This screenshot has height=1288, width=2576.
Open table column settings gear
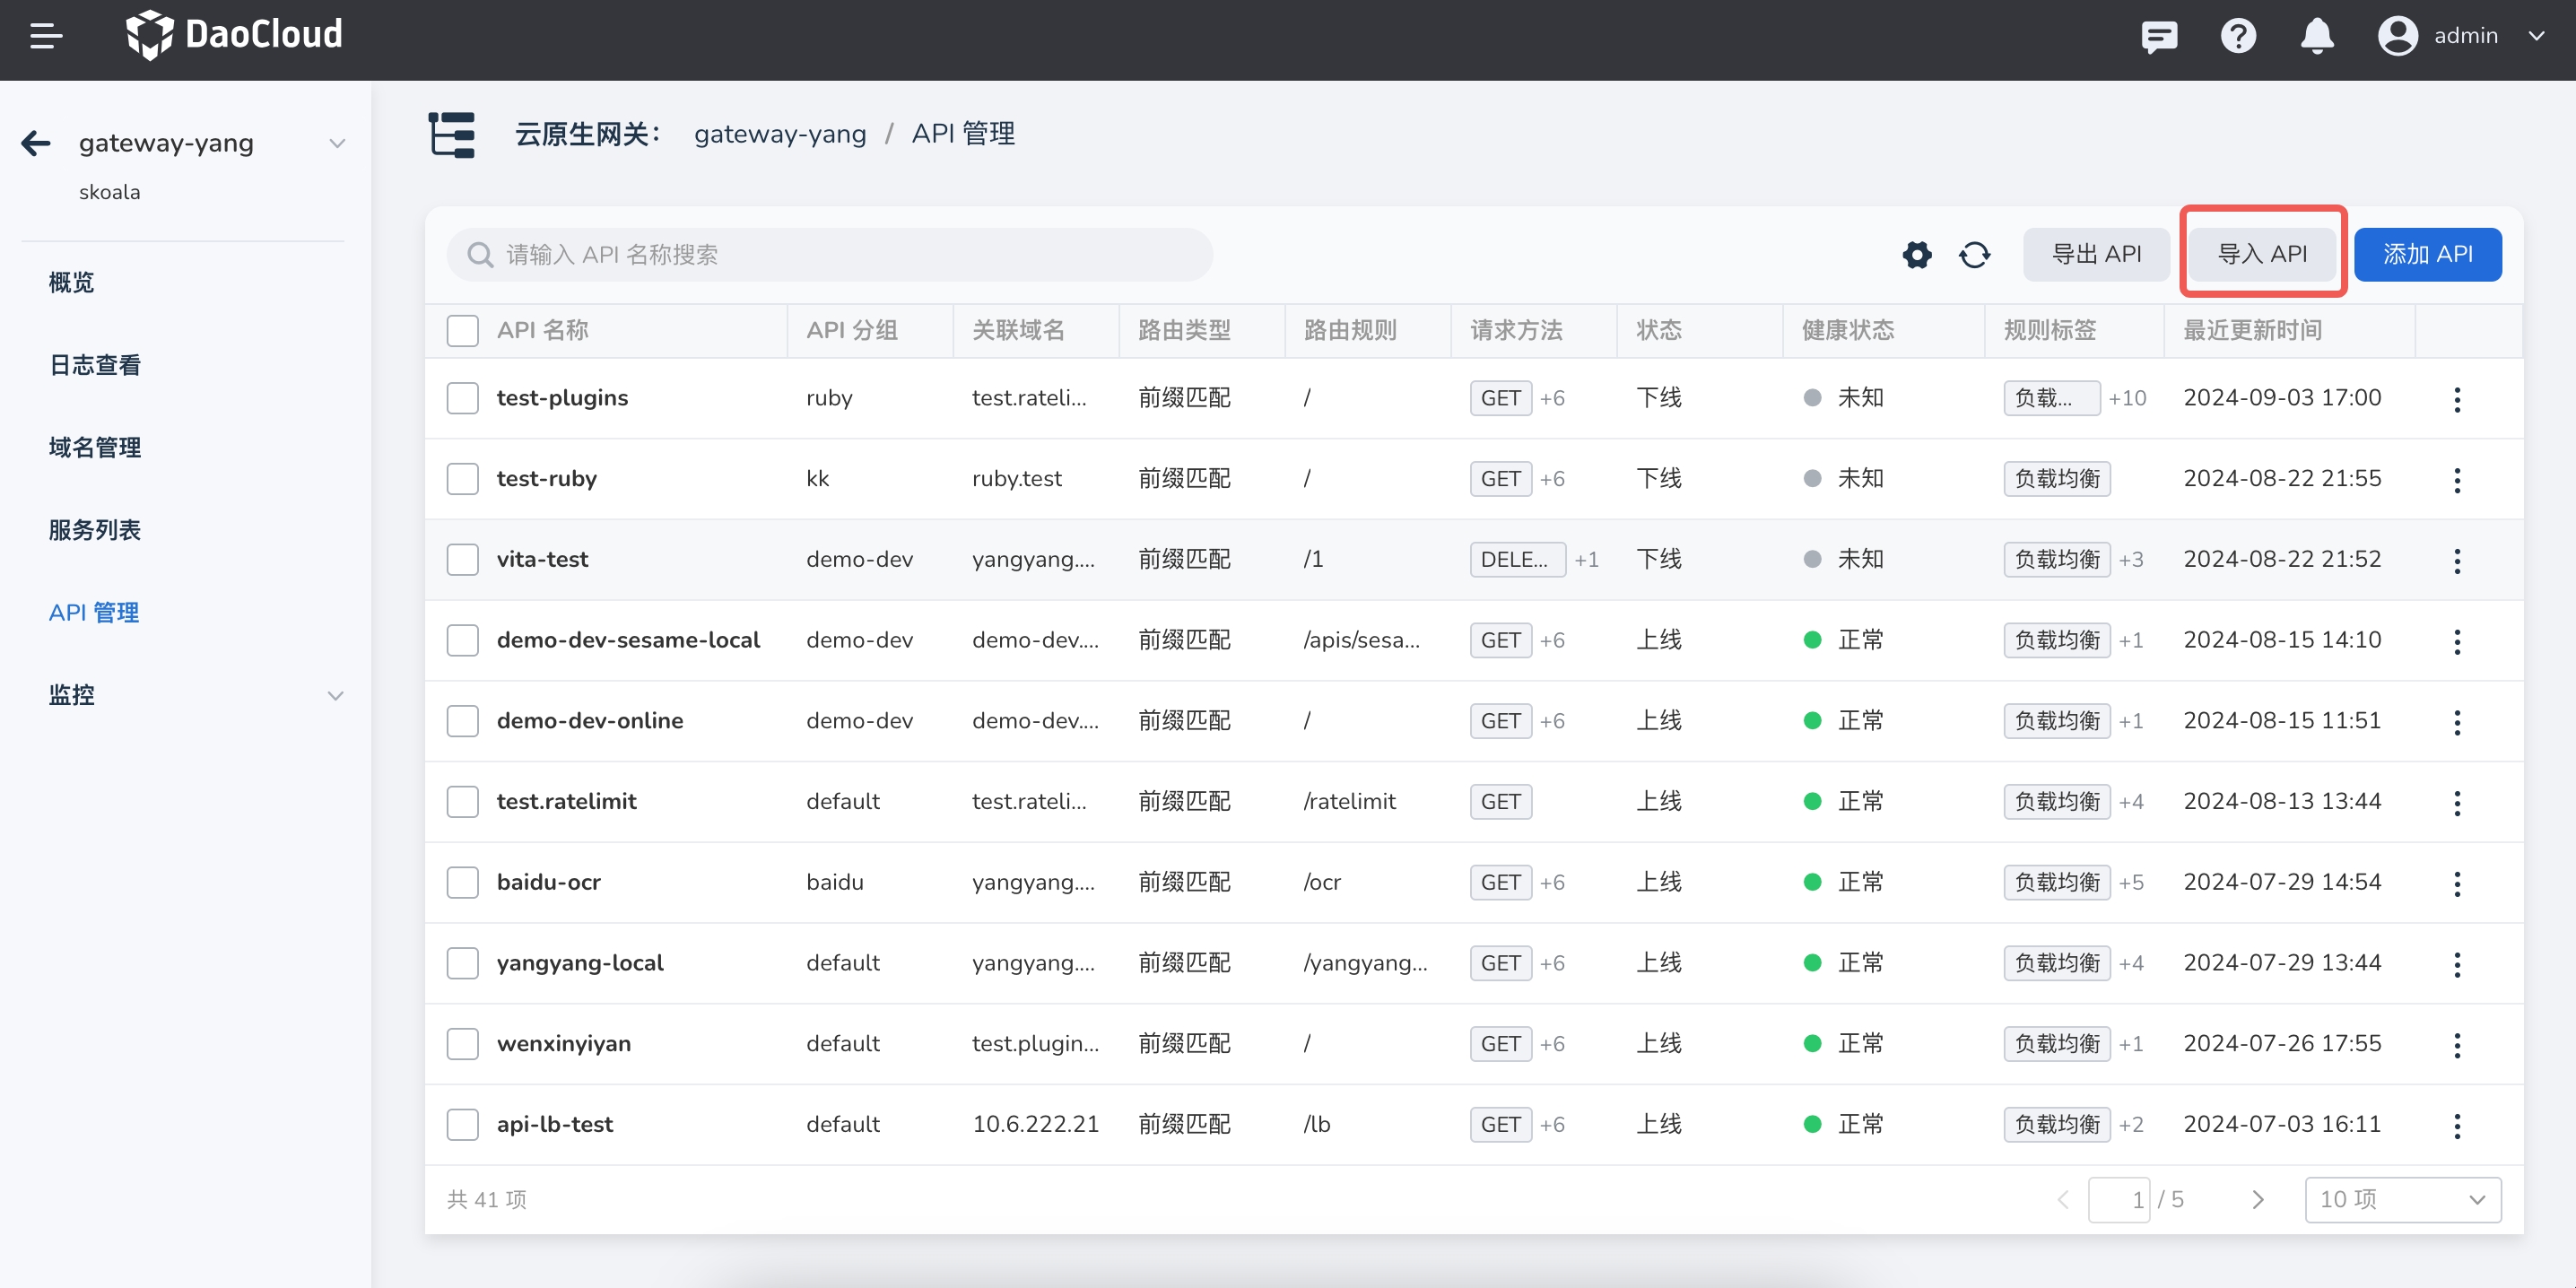(x=1916, y=255)
